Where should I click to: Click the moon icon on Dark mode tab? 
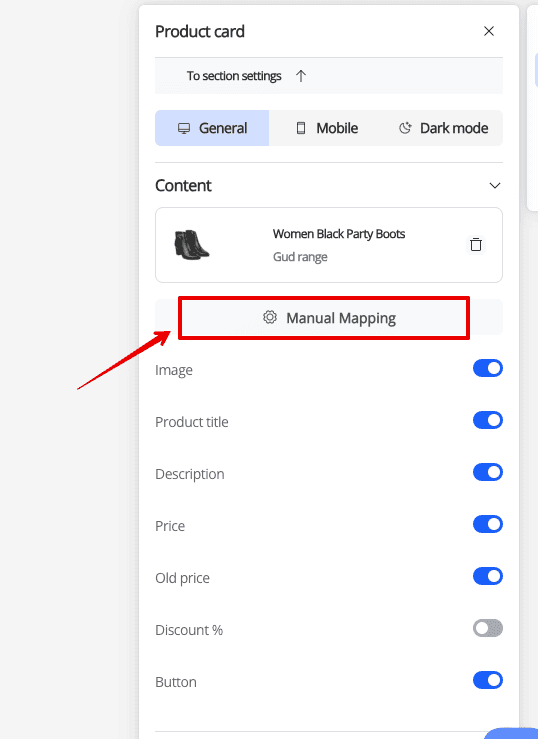pyautogui.click(x=405, y=128)
